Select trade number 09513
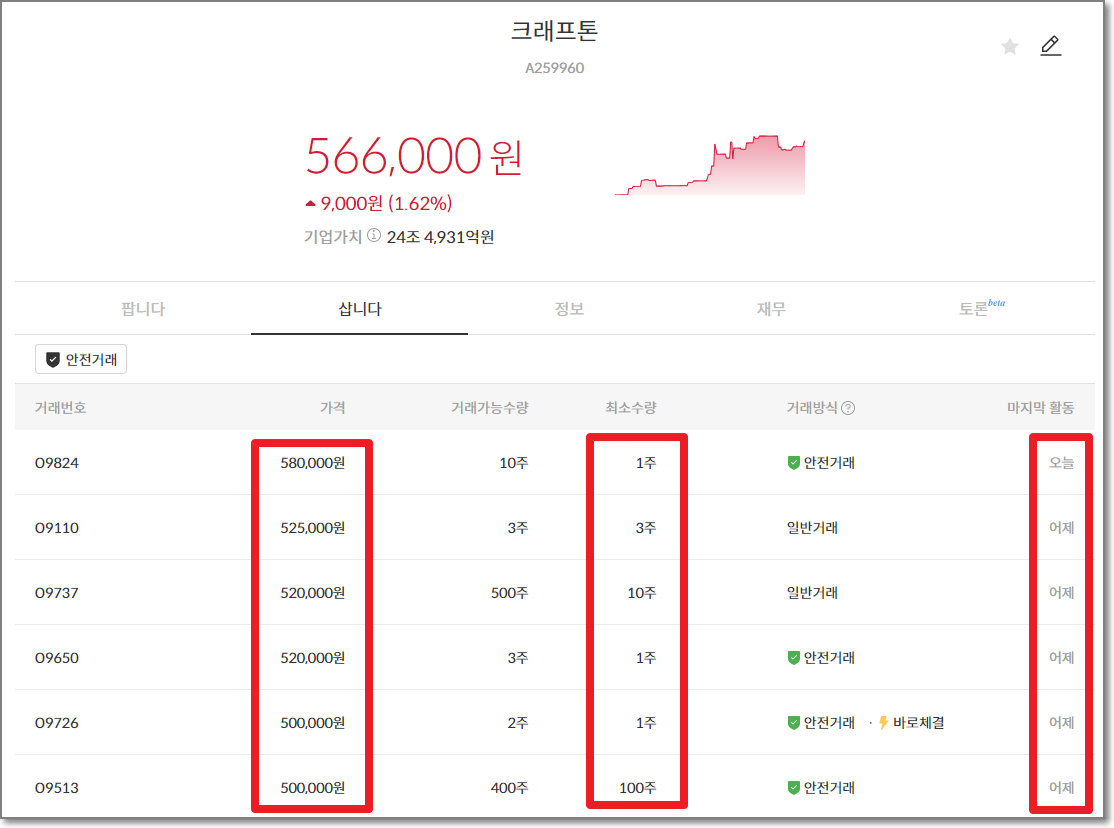 click(x=57, y=787)
